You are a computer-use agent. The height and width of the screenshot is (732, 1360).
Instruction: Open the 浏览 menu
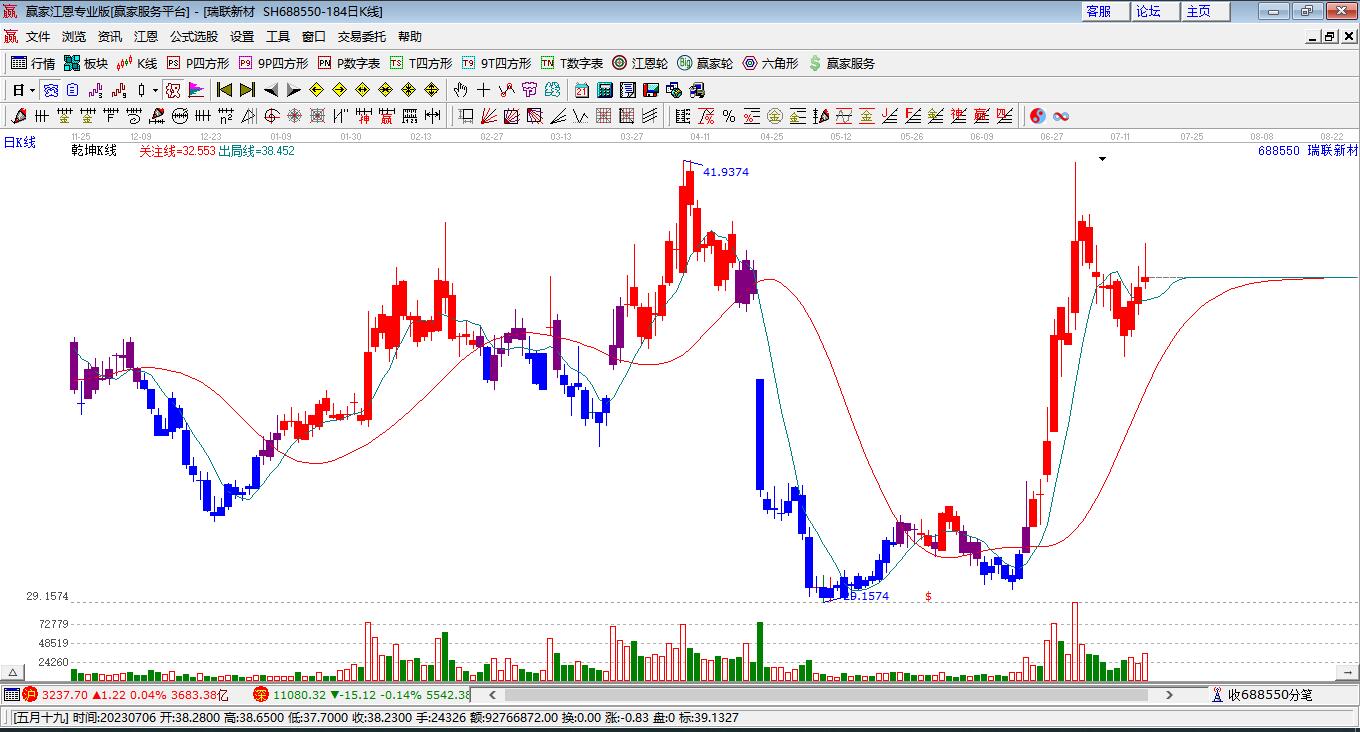point(74,37)
